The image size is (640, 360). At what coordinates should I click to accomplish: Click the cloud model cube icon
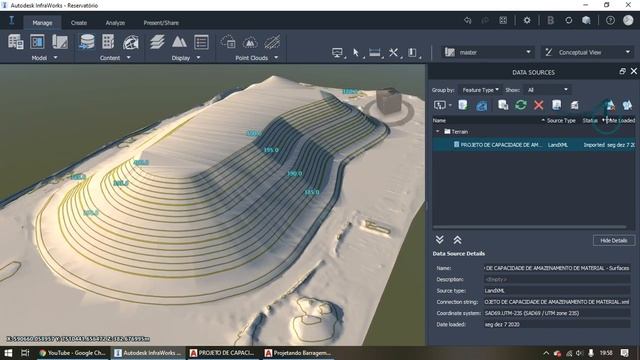click(x=587, y=20)
